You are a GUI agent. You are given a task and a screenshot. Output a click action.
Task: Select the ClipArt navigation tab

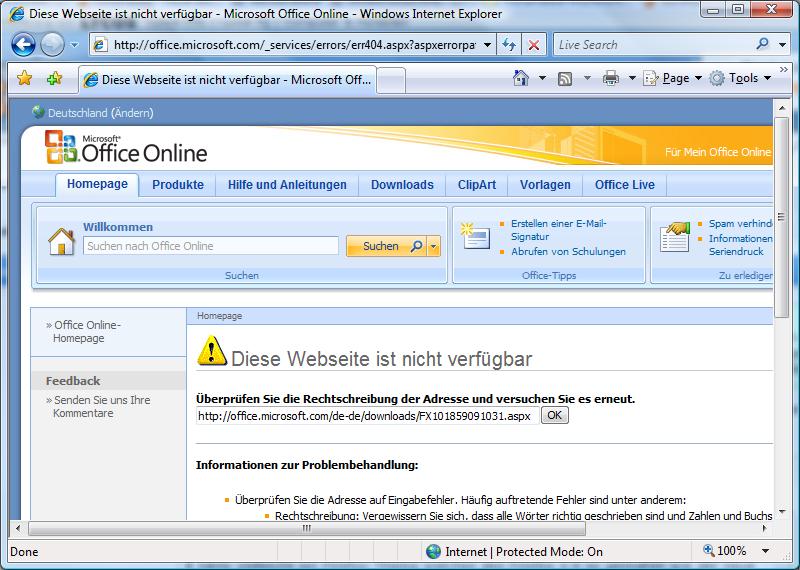point(477,185)
